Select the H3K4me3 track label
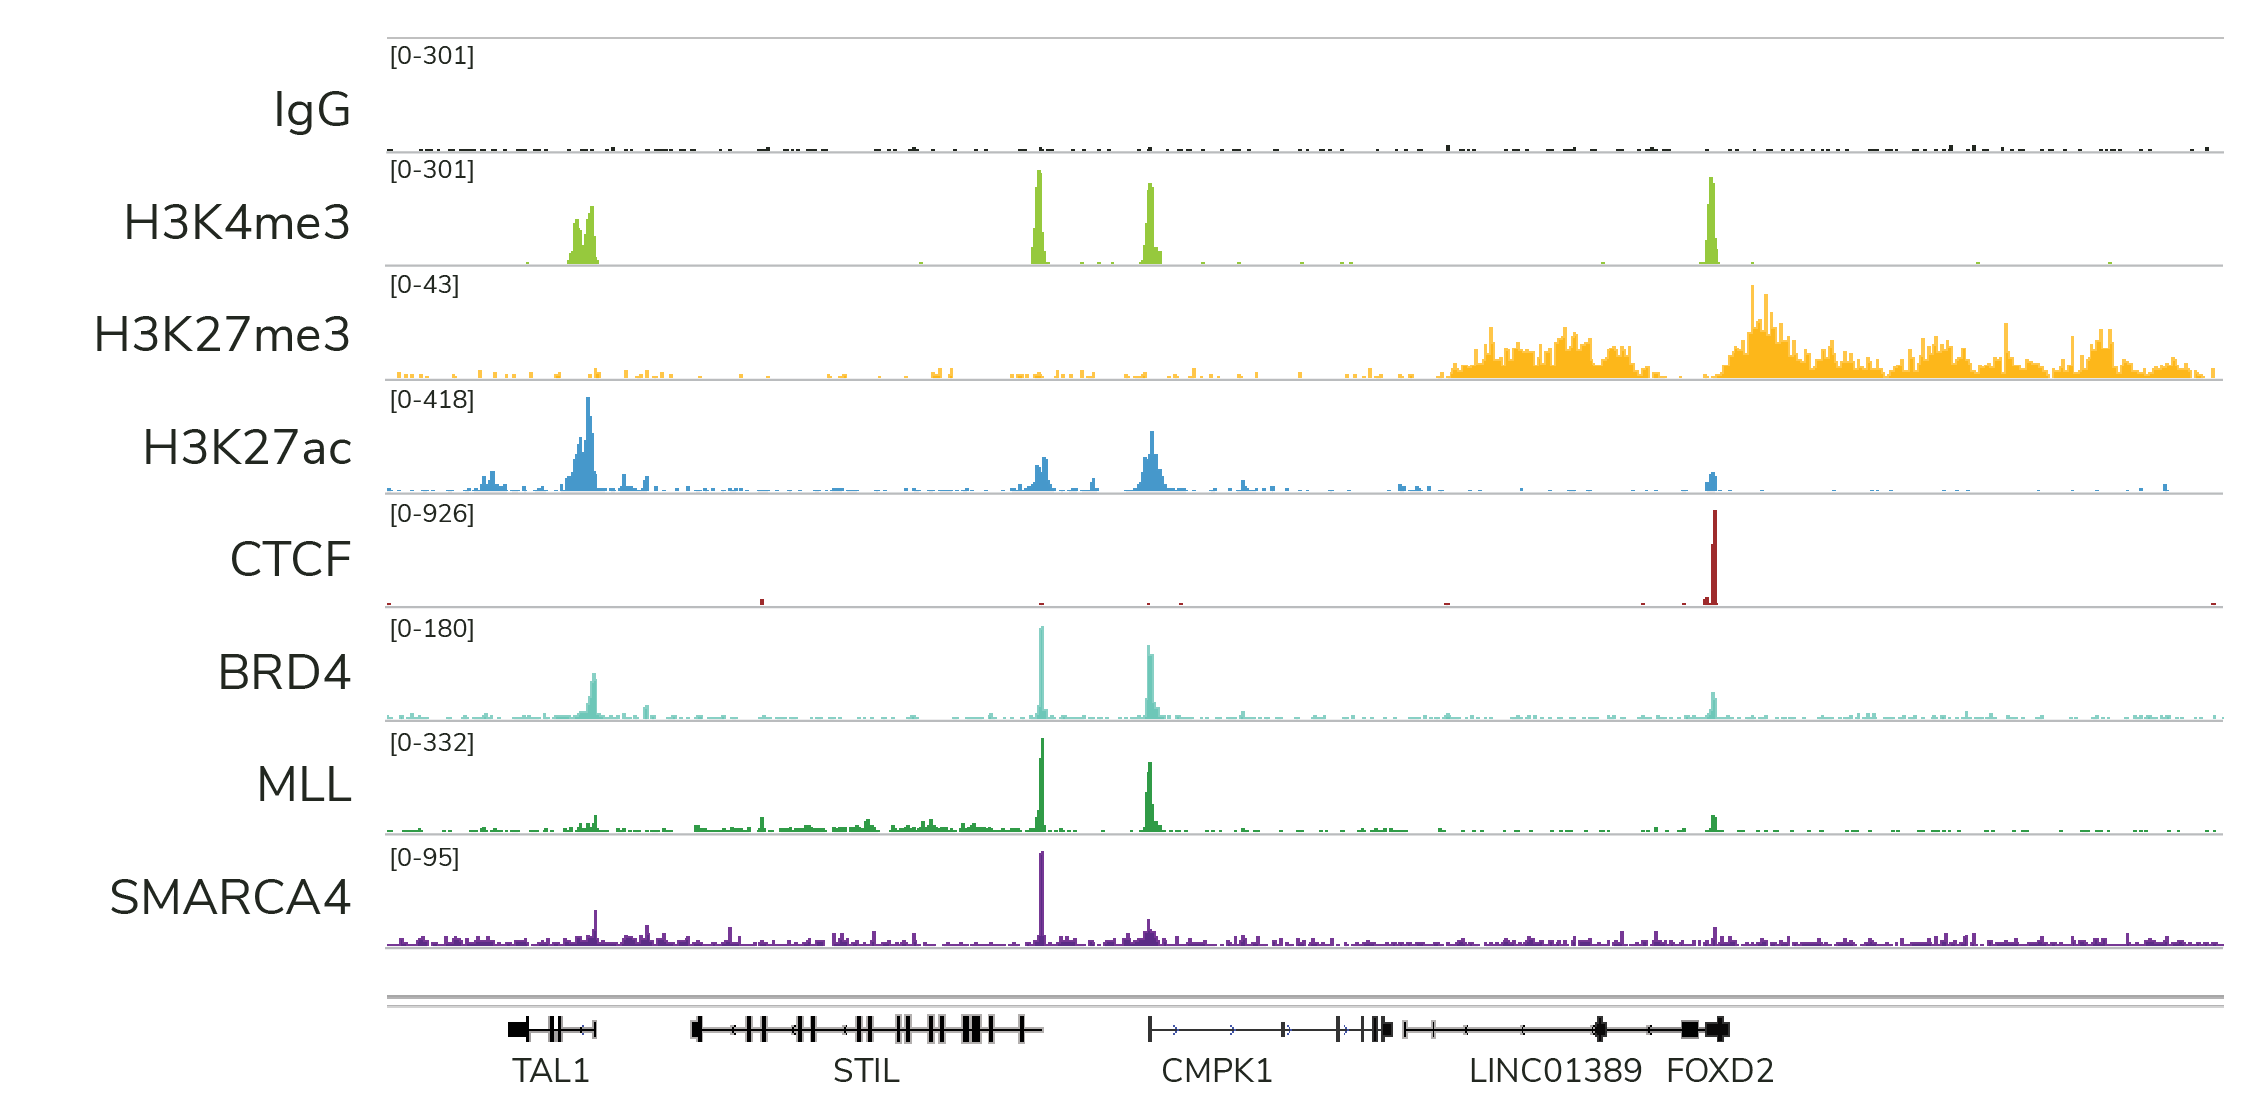Image resolution: width=2266 pixels, height=1107 pixels. click(237, 222)
